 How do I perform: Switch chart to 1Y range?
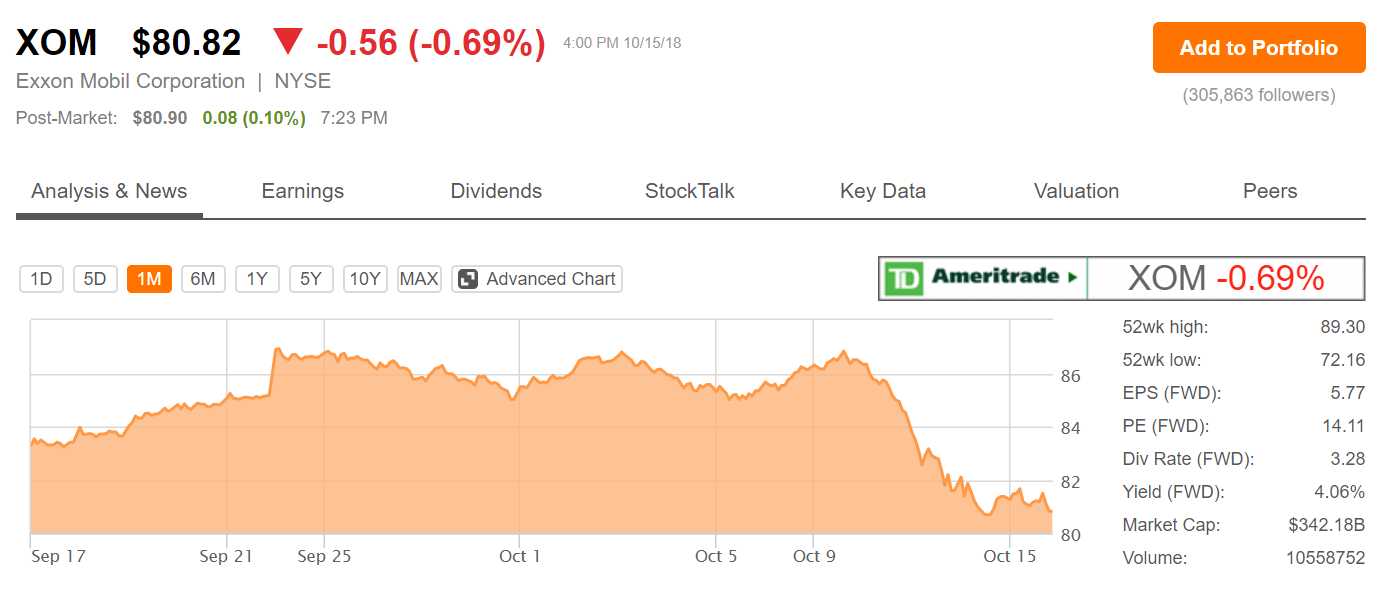point(257,279)
